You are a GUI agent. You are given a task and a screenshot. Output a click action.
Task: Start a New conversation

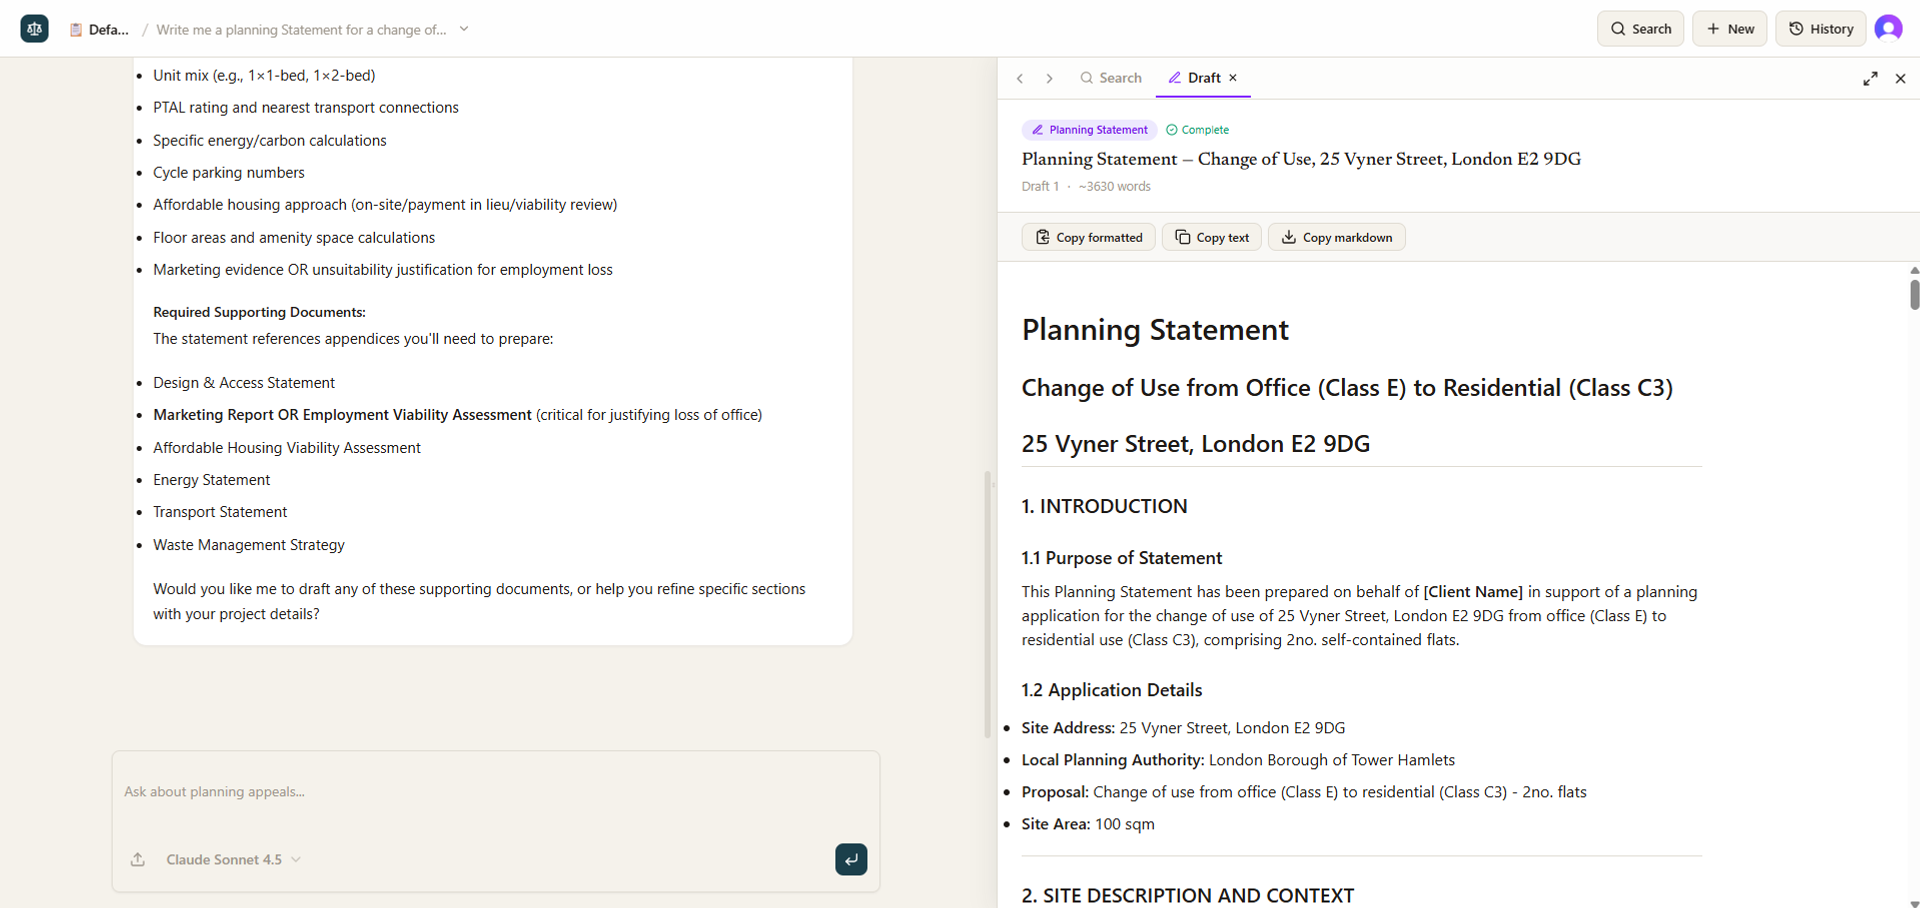1730,29
